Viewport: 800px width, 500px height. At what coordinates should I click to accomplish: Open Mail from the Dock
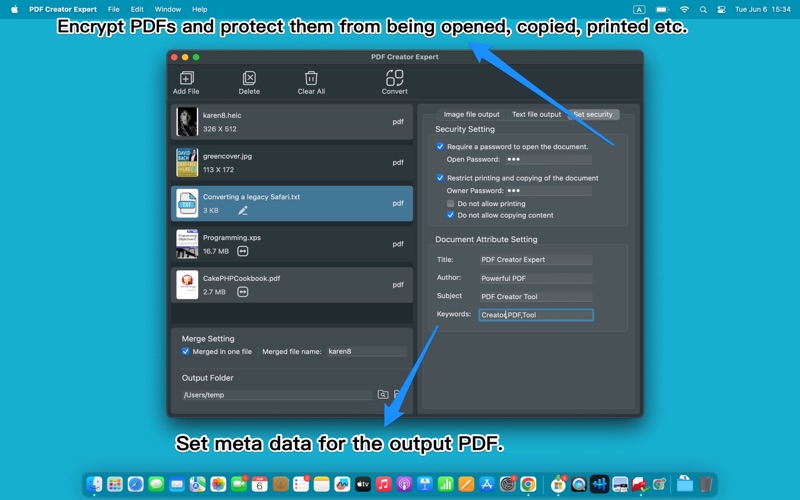pyautogui.click(x=177, y=484)
